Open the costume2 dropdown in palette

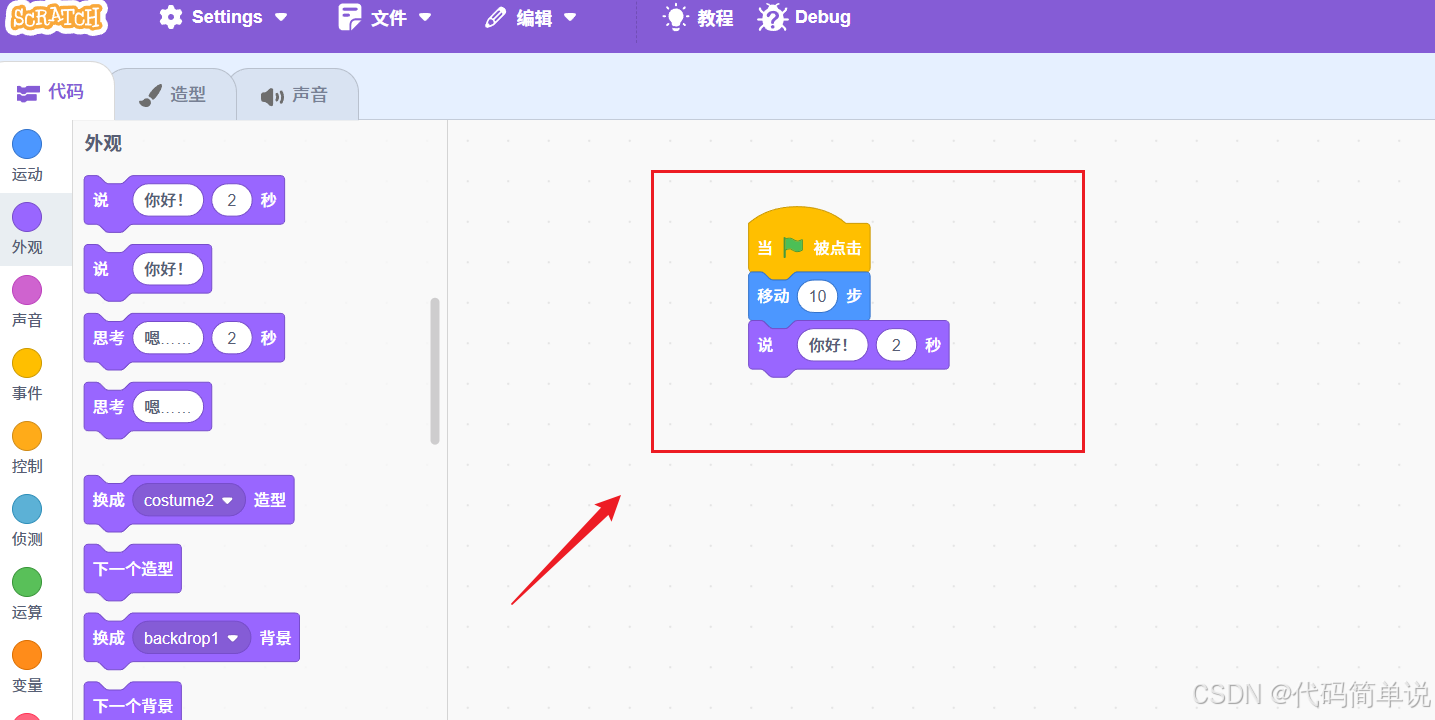pyautogui.click(x=190, y=500)
